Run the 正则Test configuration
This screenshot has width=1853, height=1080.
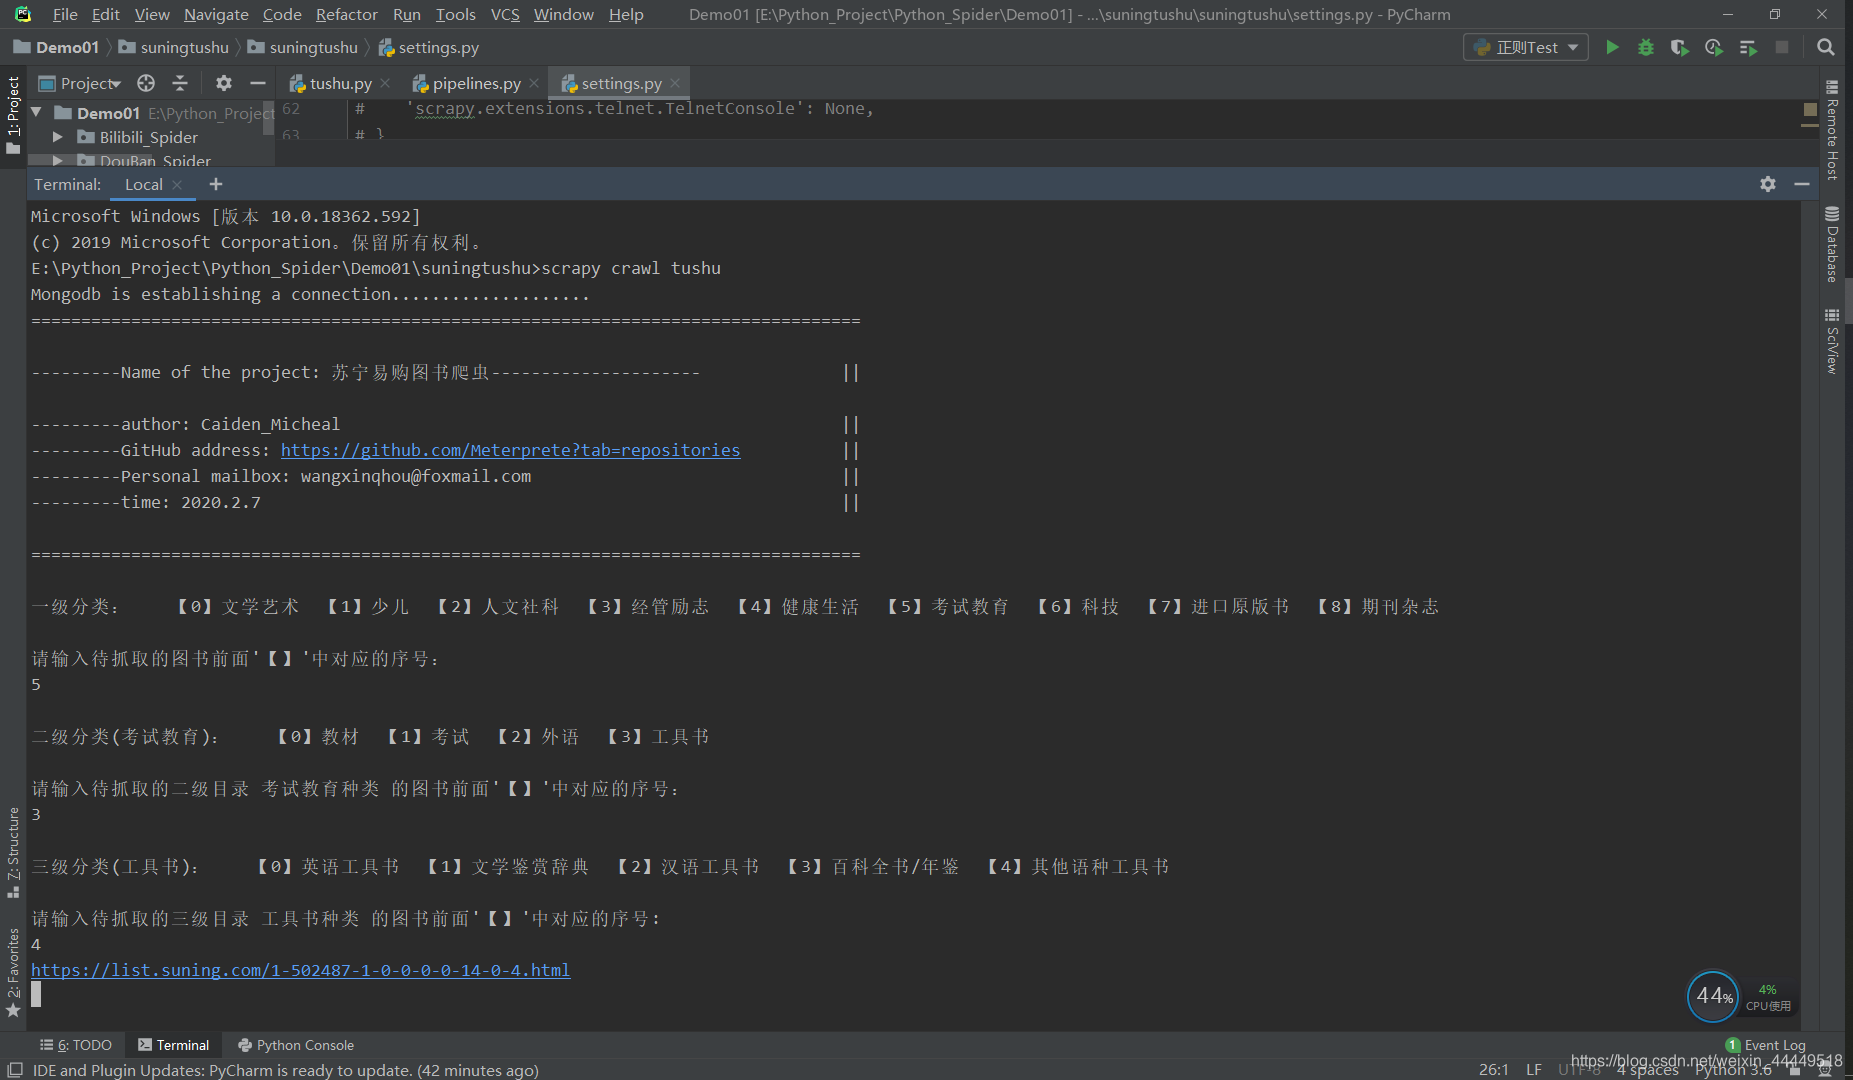(1612, 47)
